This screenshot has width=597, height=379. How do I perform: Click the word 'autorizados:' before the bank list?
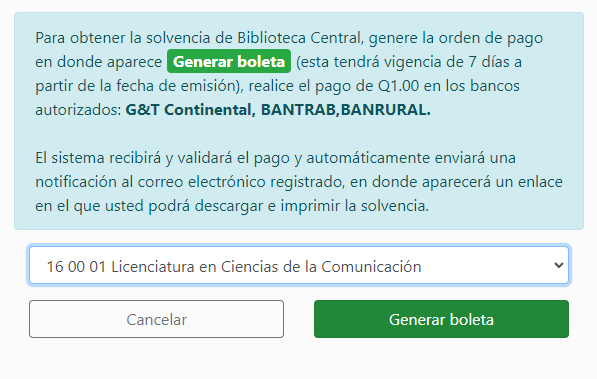[78, 110]
